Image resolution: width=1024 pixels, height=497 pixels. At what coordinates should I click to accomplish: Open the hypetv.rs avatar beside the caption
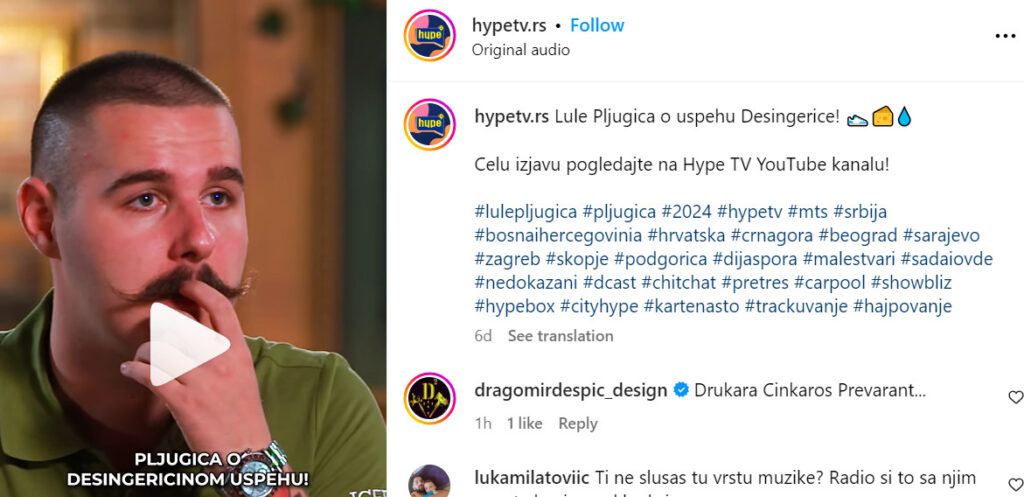[429, 125]
